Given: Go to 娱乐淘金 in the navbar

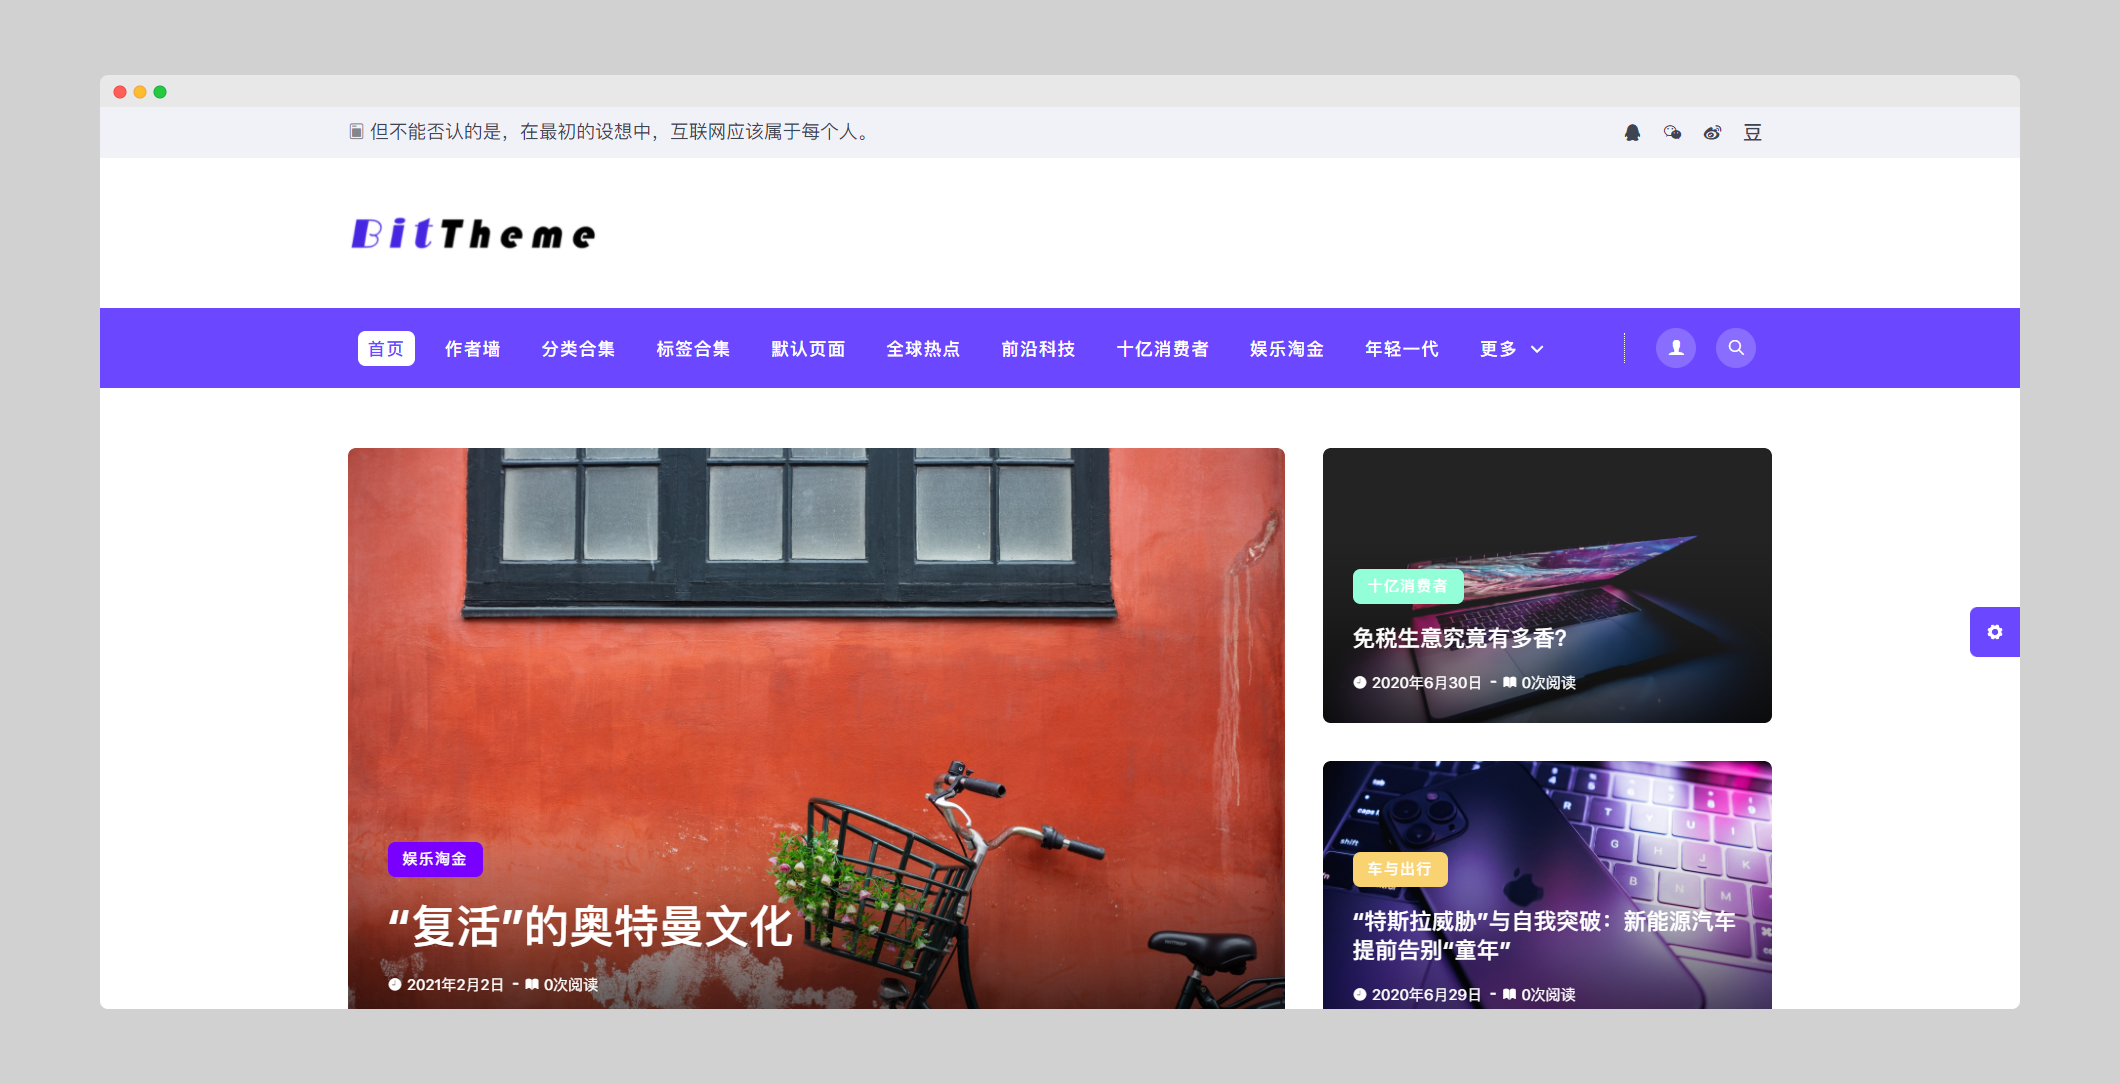Looking at the screenshot, I should point(1287,349).
